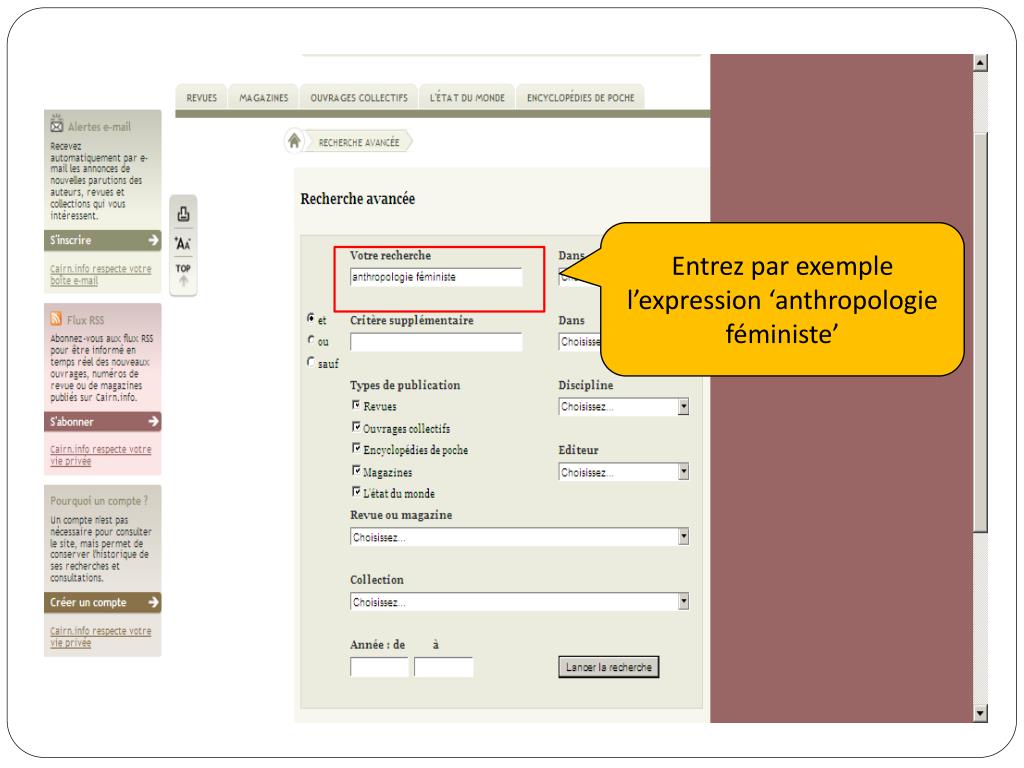Click scrollbar up arrow
The height and width of the screenshot is (768, 1024).
[980, 63]
